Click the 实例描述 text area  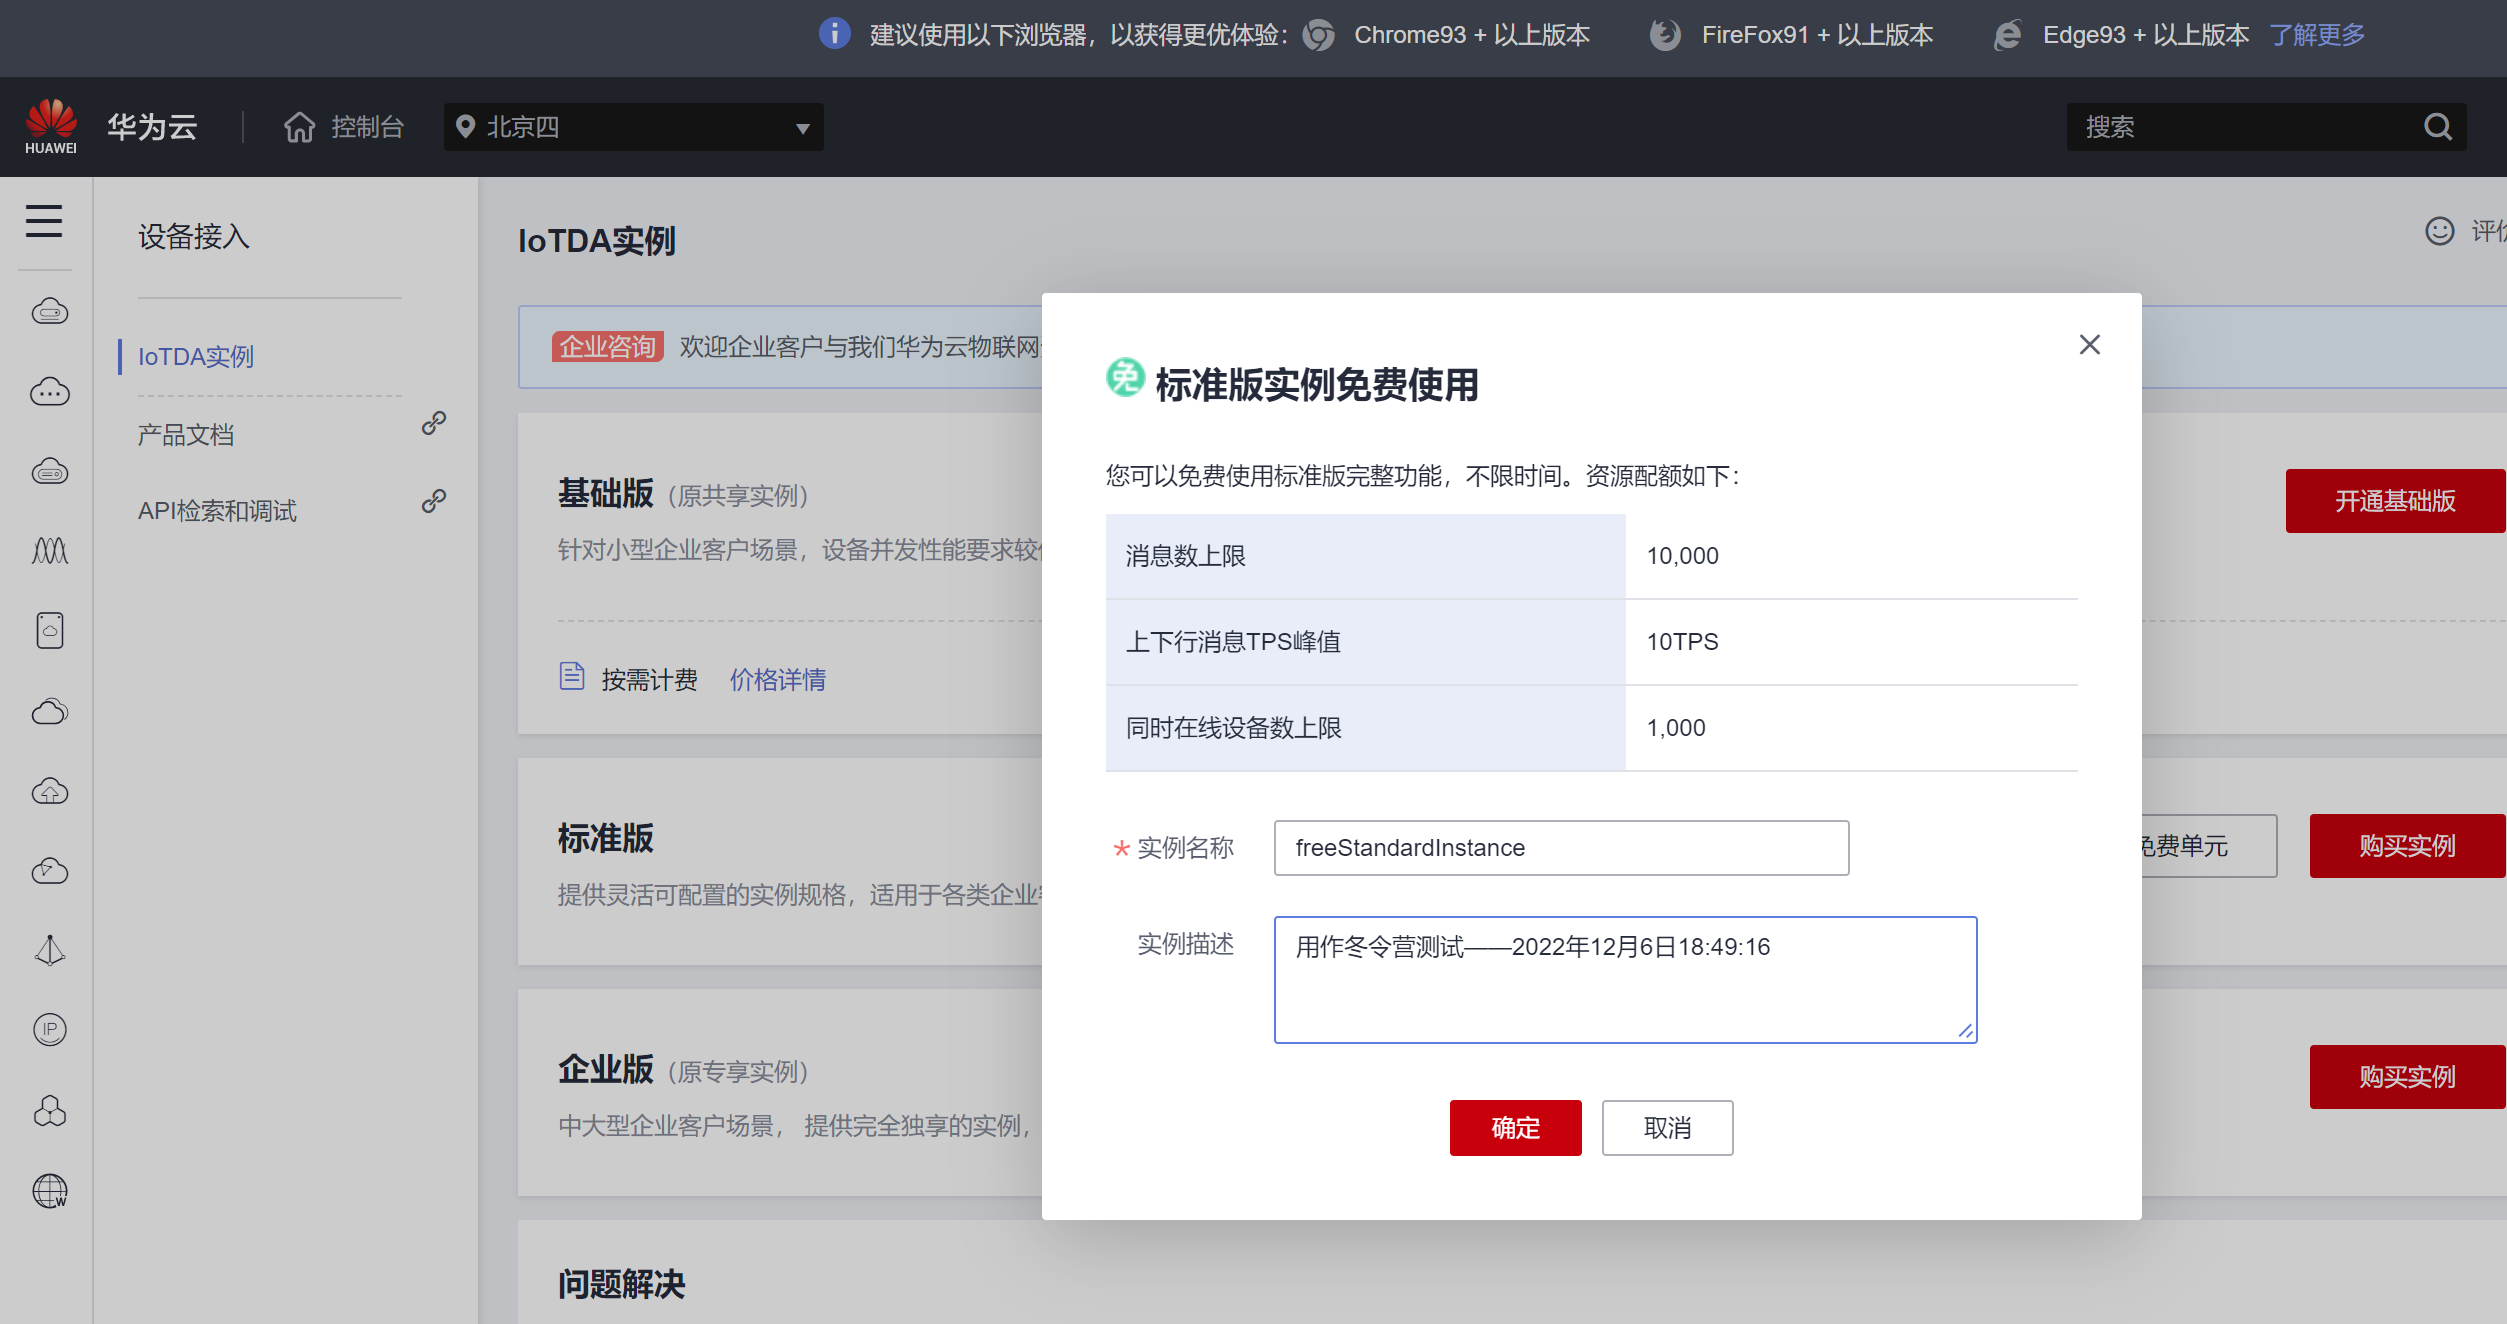point(1624,980)
